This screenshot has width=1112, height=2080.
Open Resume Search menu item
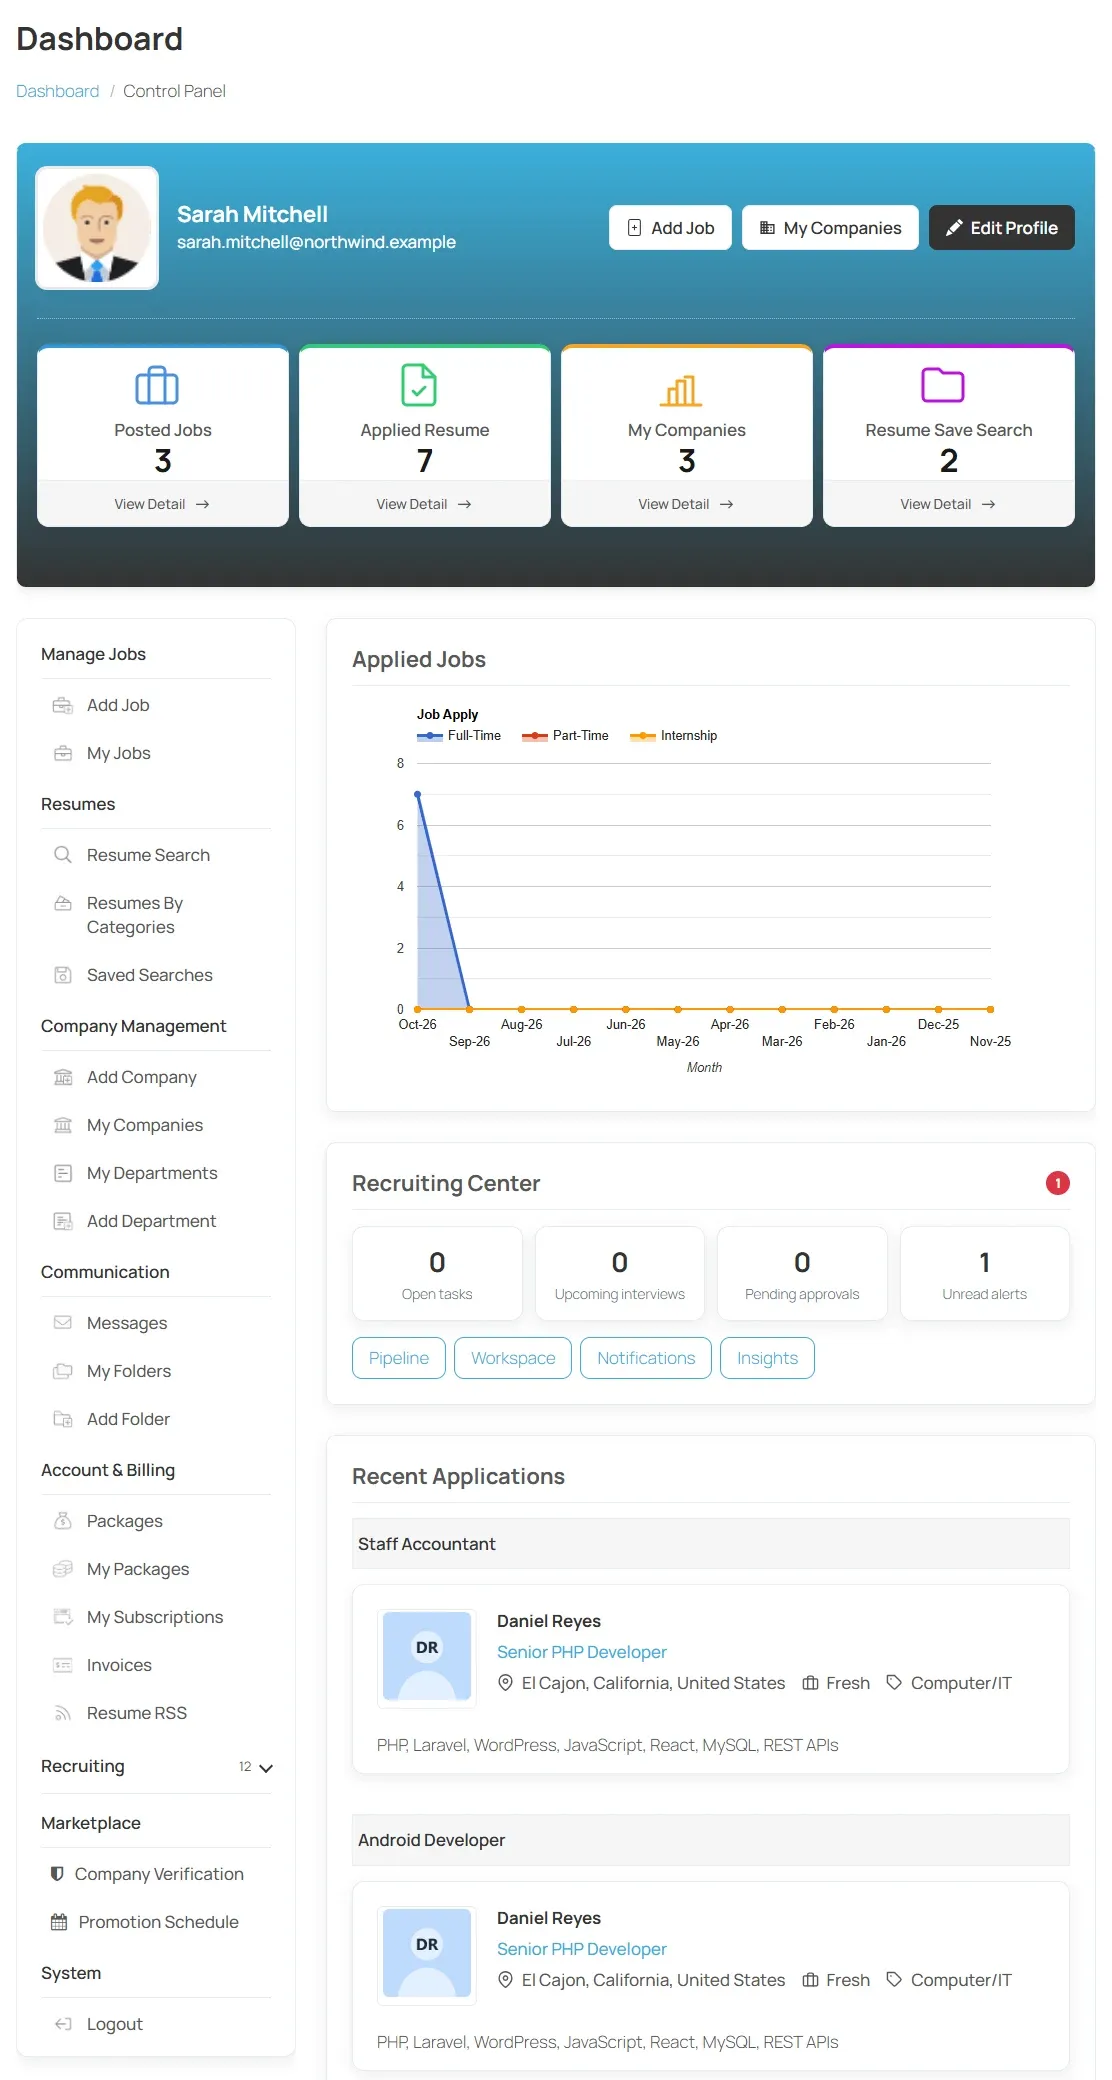(148, 855)
